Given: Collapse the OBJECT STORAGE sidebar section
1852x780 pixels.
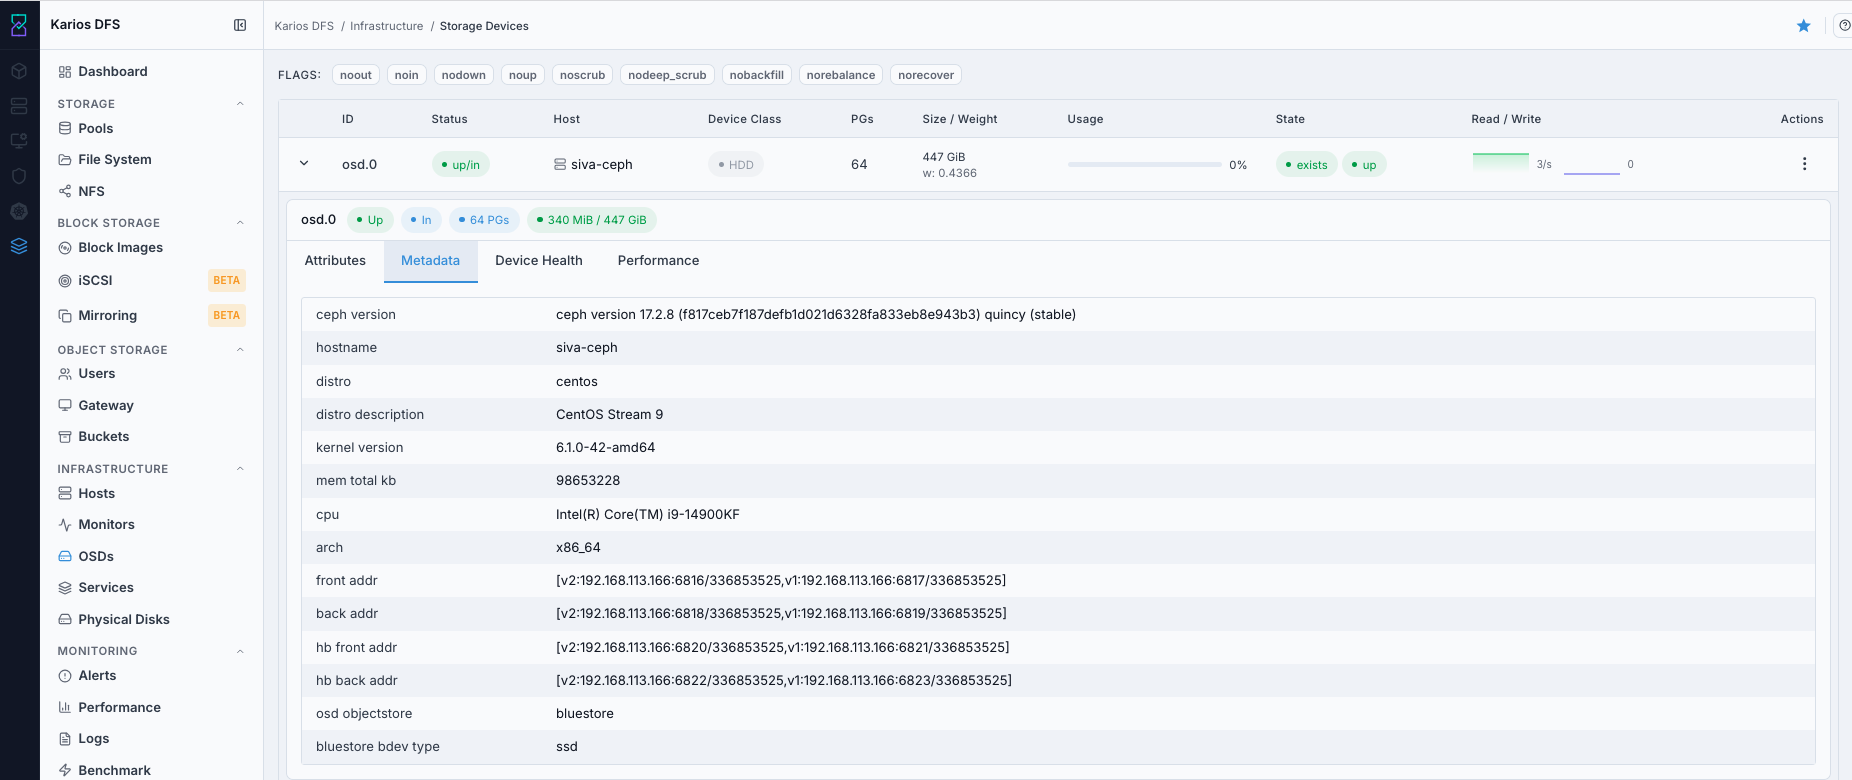Looking at the screenshot, I should pyautogui.click(x=240, y=350).
